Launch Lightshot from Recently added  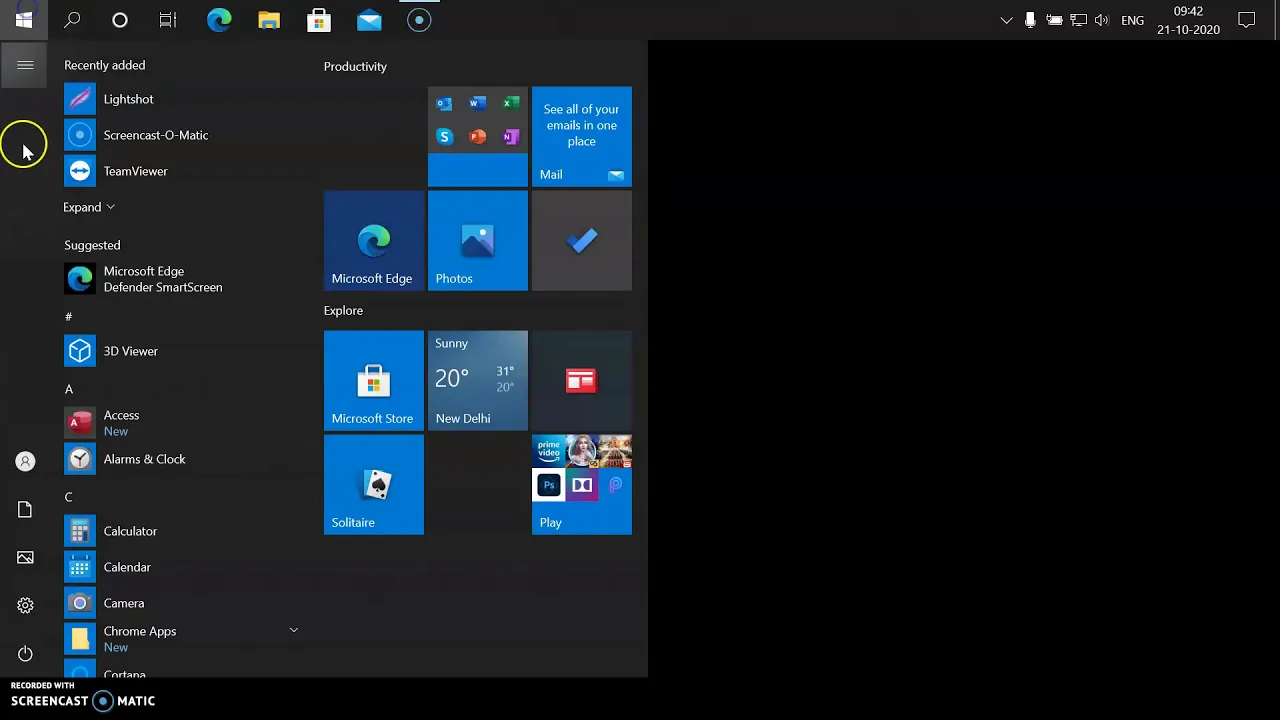[x=180, y=99]
